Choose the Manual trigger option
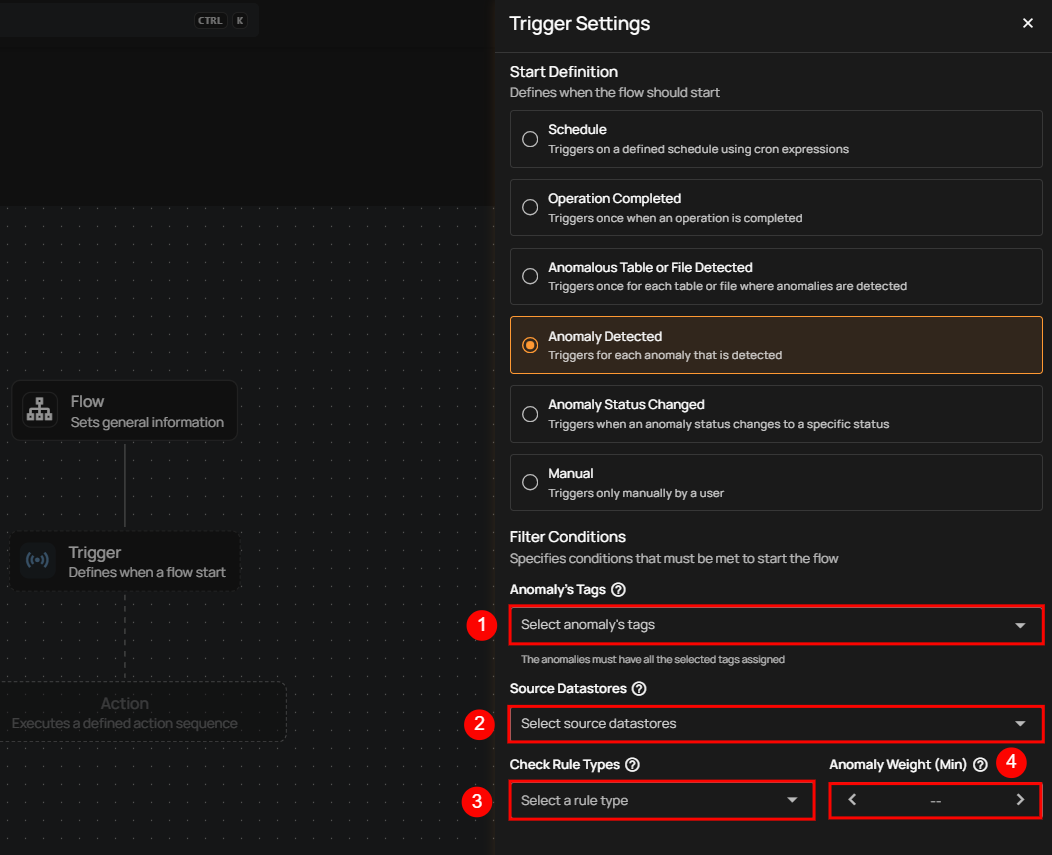This screenshot has width=1052, height=855. pyautogui.click(x=531, y=482)
